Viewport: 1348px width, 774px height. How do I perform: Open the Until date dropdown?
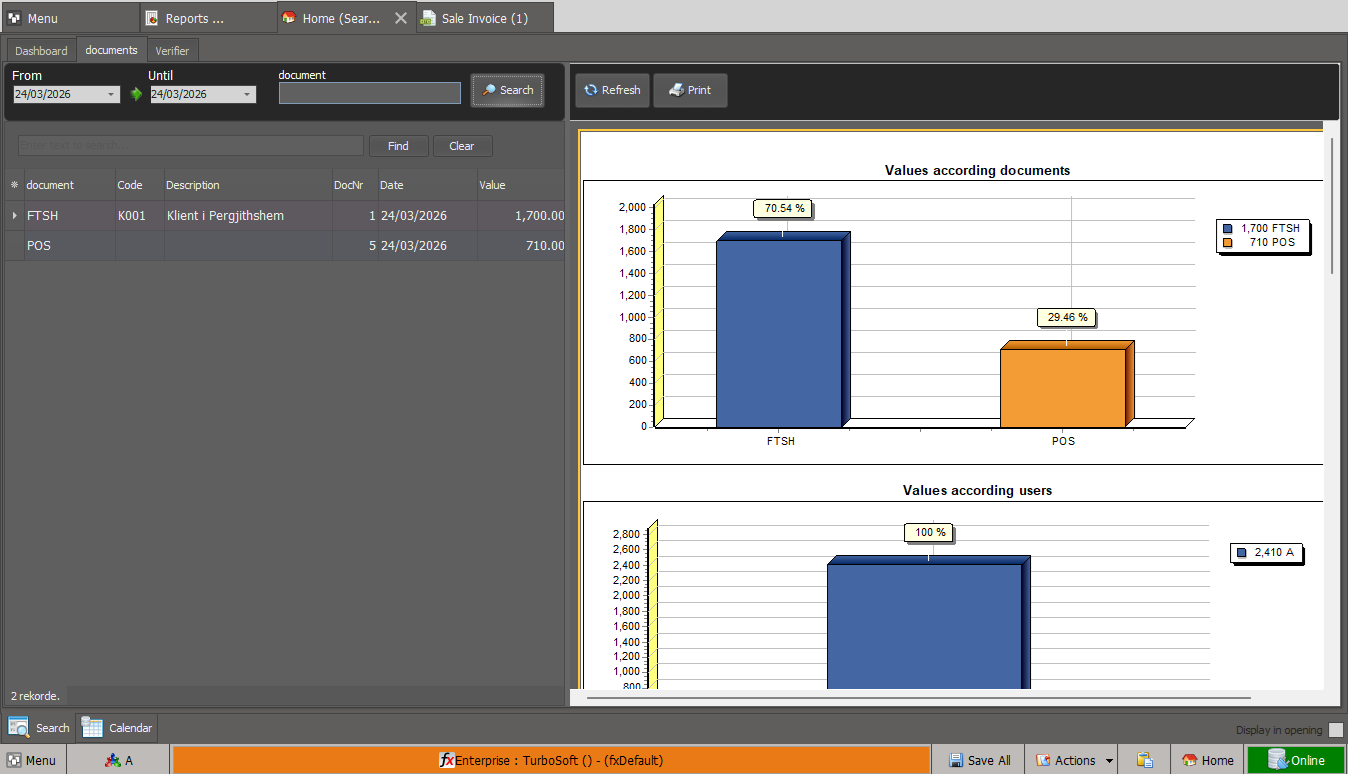pos(247,95)
